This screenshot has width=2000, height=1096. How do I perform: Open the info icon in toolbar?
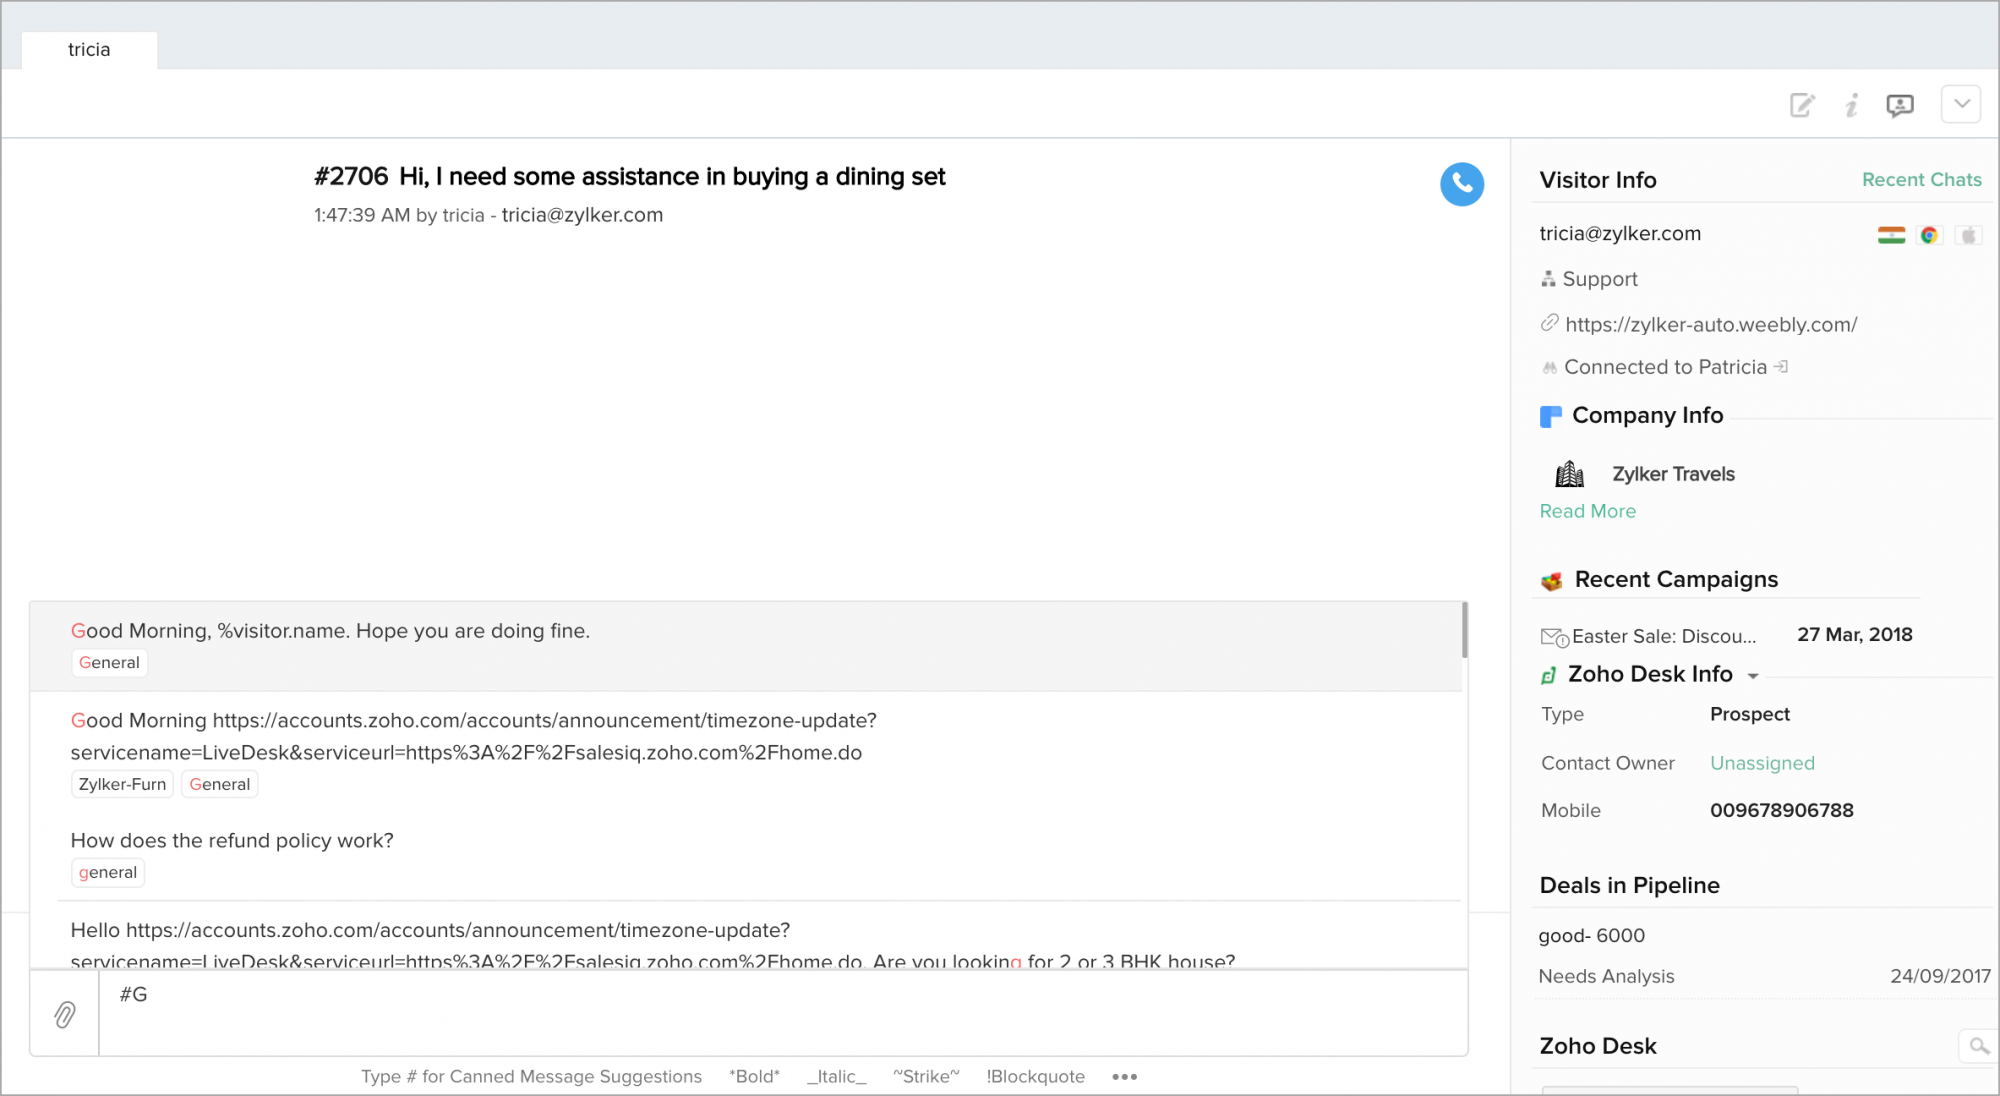point(1851,105)
